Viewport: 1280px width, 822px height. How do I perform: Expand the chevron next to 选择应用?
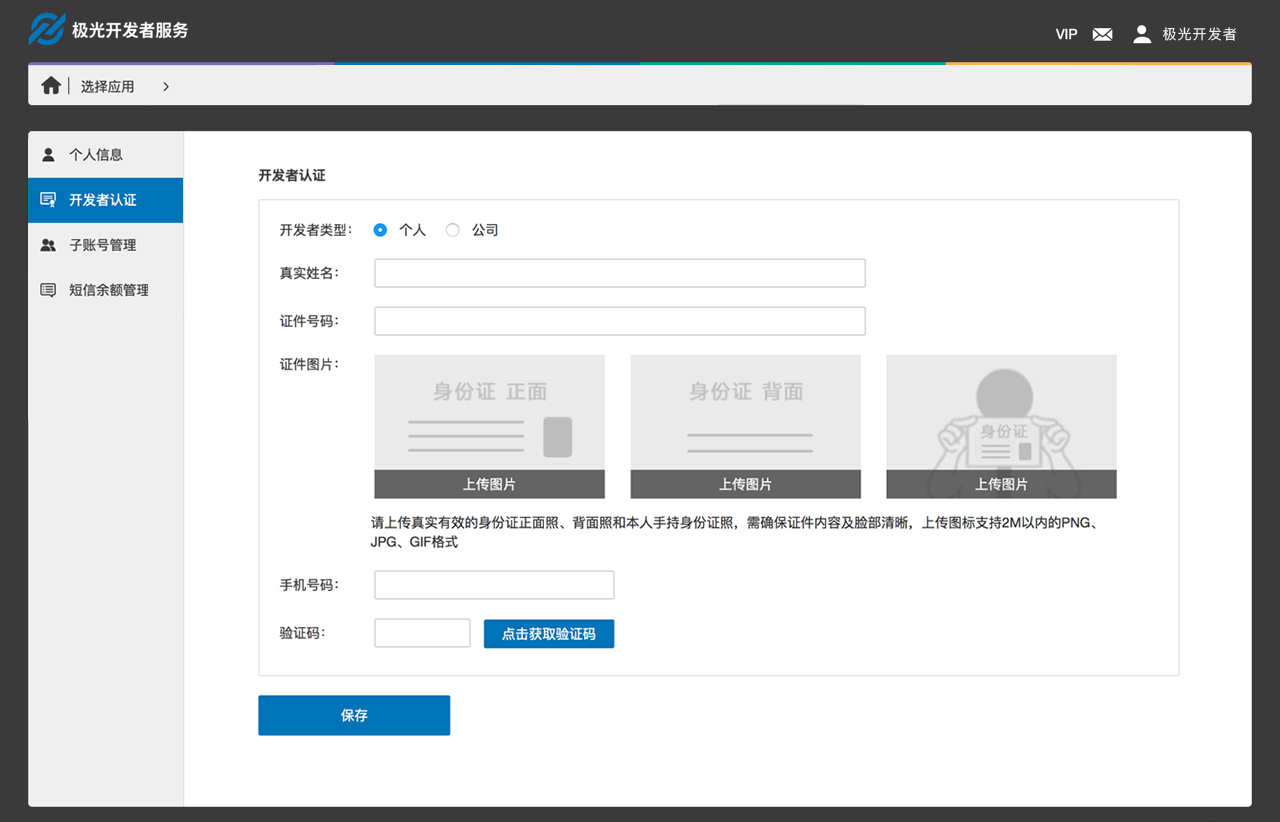click(166, 87)
